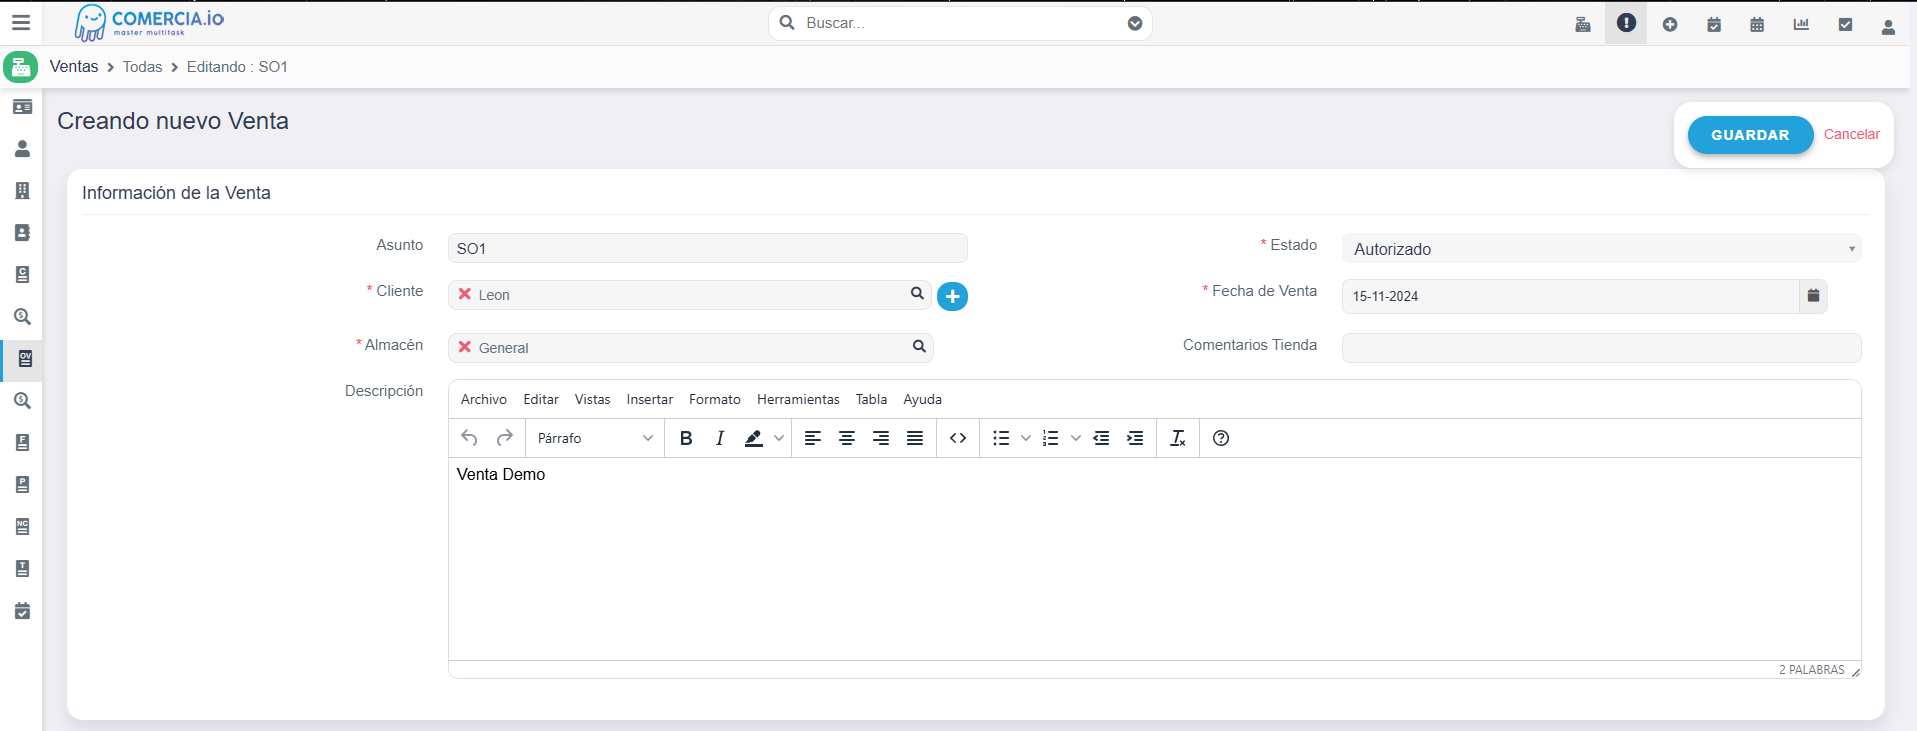
Task: Open the calendar with checkmark icon
Action: pos(1714,25)
